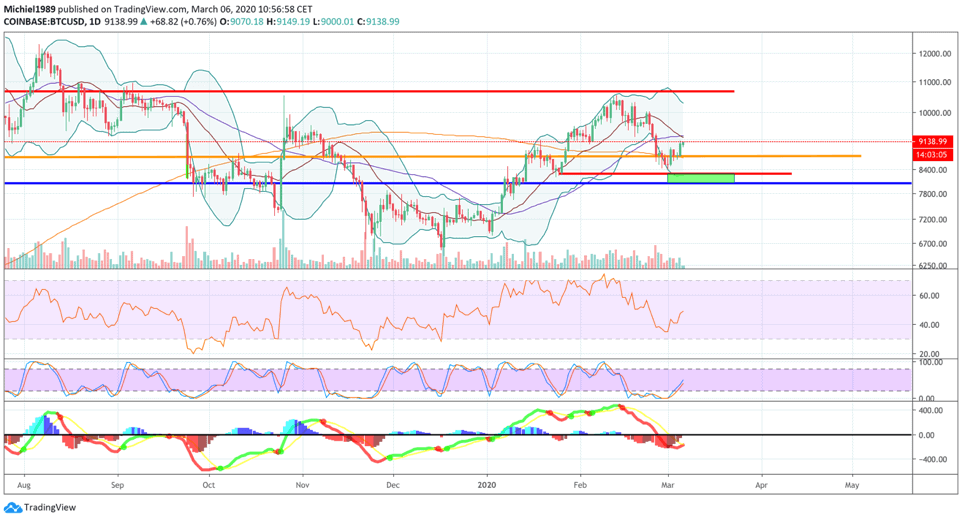The image size is (964, 522).
Task: Click the Dec date label
Action: point(393,485)
